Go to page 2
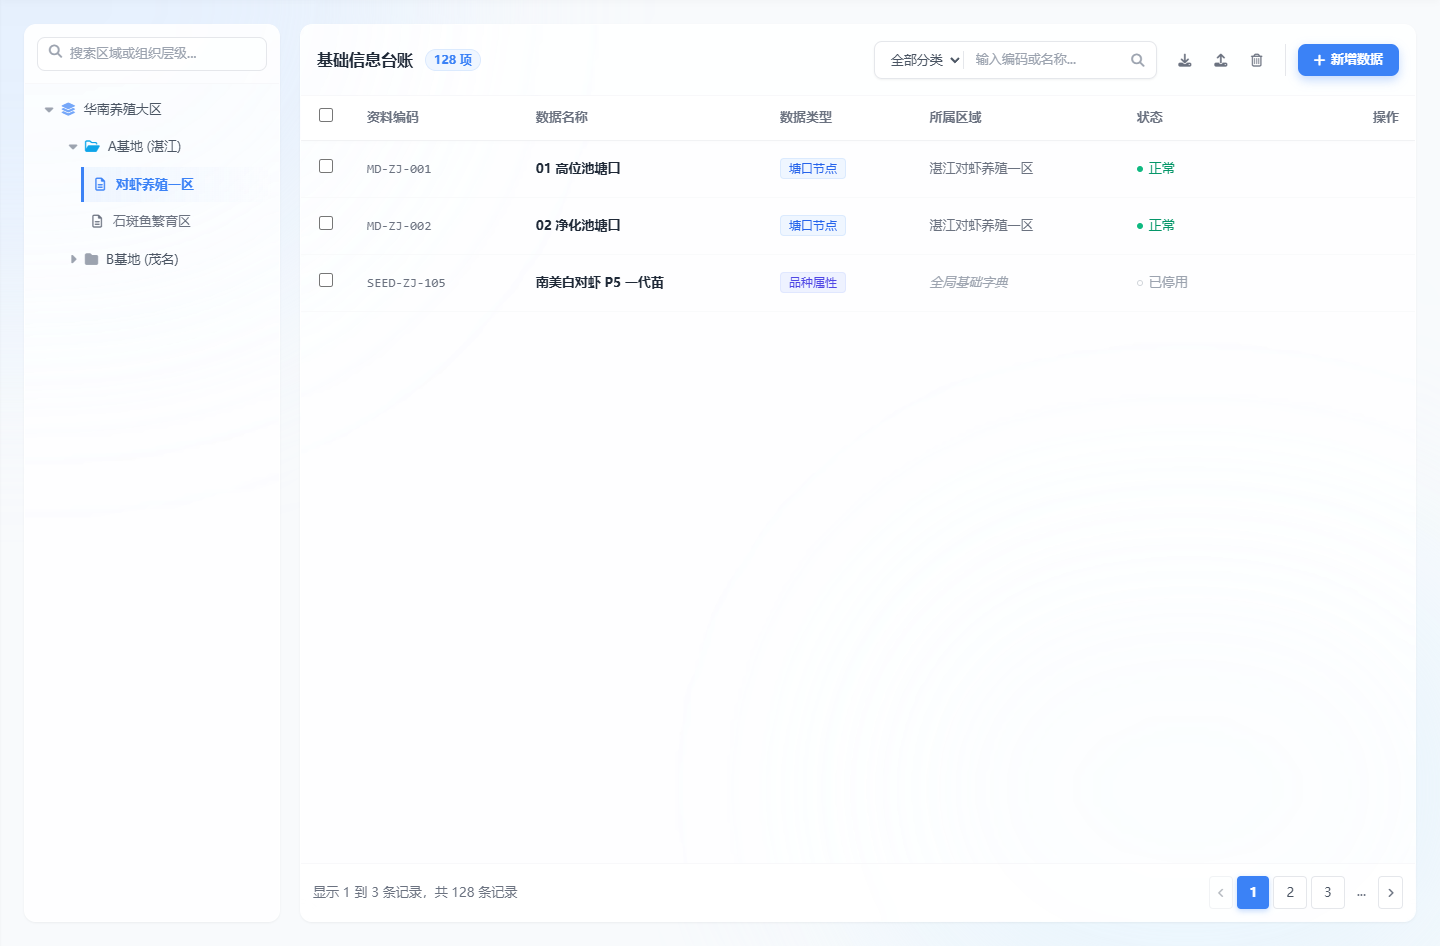Image resolution: width=1440 pixels, height=946 pixels. point(1290,892)
